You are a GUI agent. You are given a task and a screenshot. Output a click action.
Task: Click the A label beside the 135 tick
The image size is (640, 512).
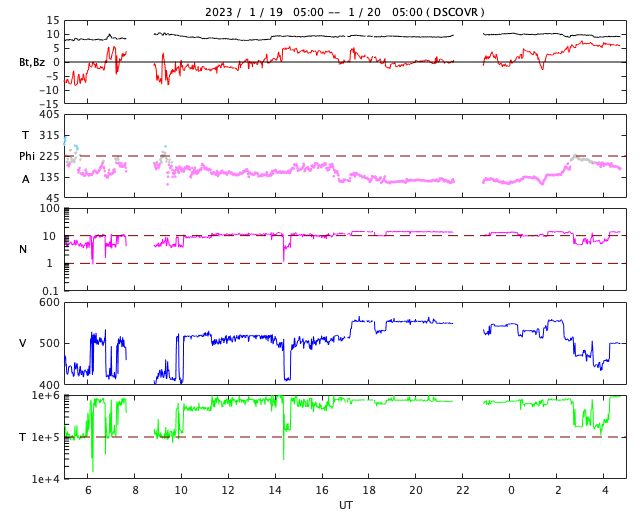pyautogui.click(x=26, y=179)
